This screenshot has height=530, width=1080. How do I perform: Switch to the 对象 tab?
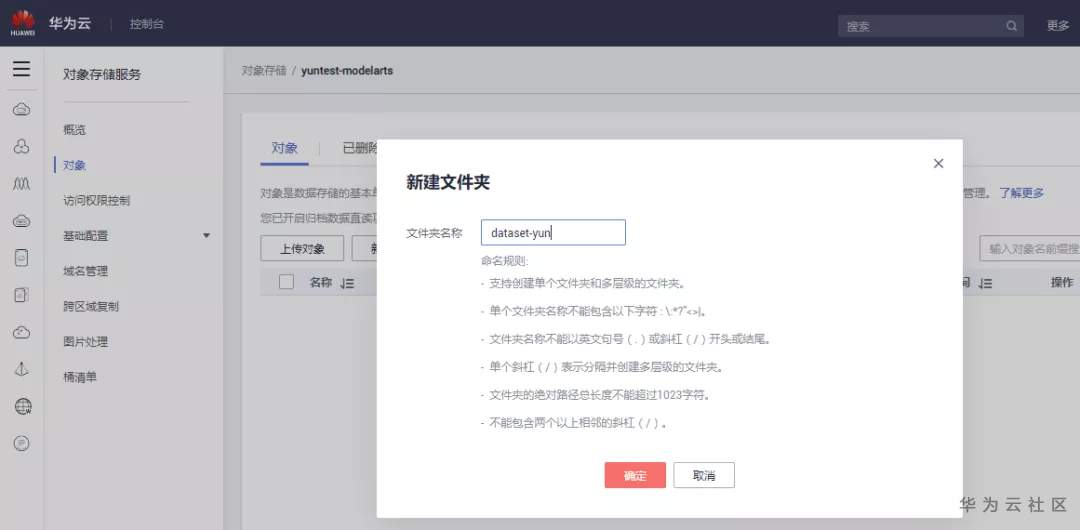click(284, 148)
